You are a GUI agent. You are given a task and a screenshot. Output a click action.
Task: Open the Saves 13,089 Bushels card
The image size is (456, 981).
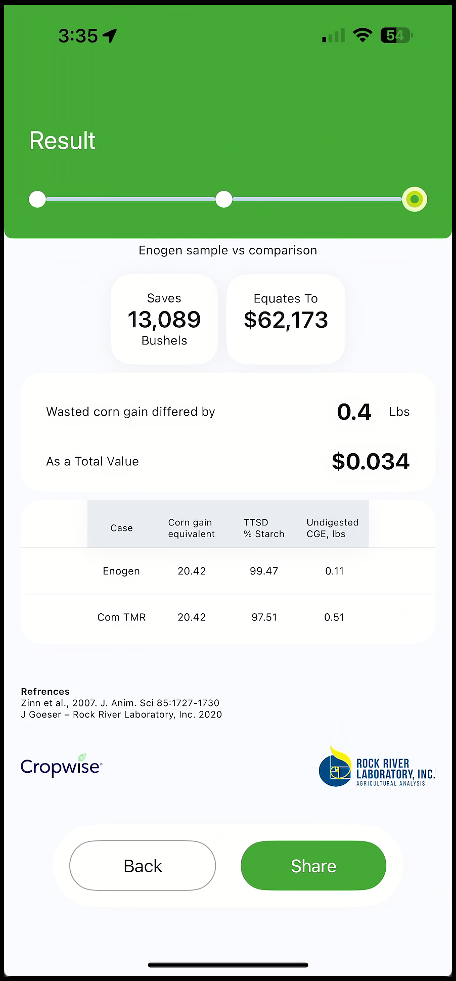point(165,319)
